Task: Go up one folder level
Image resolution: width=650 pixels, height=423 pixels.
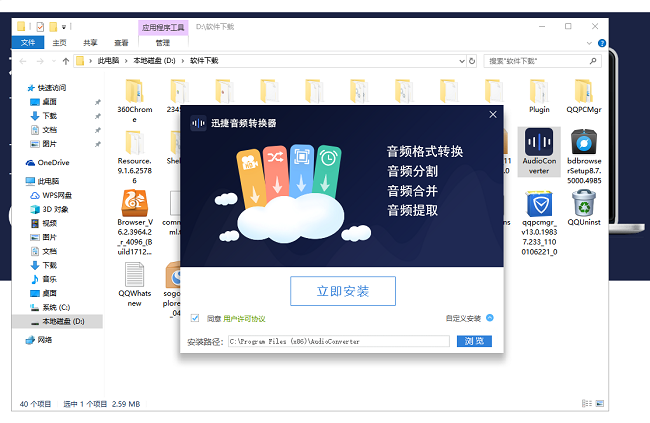Action: tap(65, 61)
